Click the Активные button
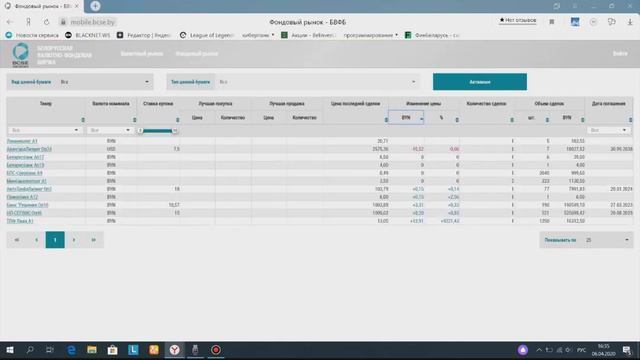 coord(480,82)
